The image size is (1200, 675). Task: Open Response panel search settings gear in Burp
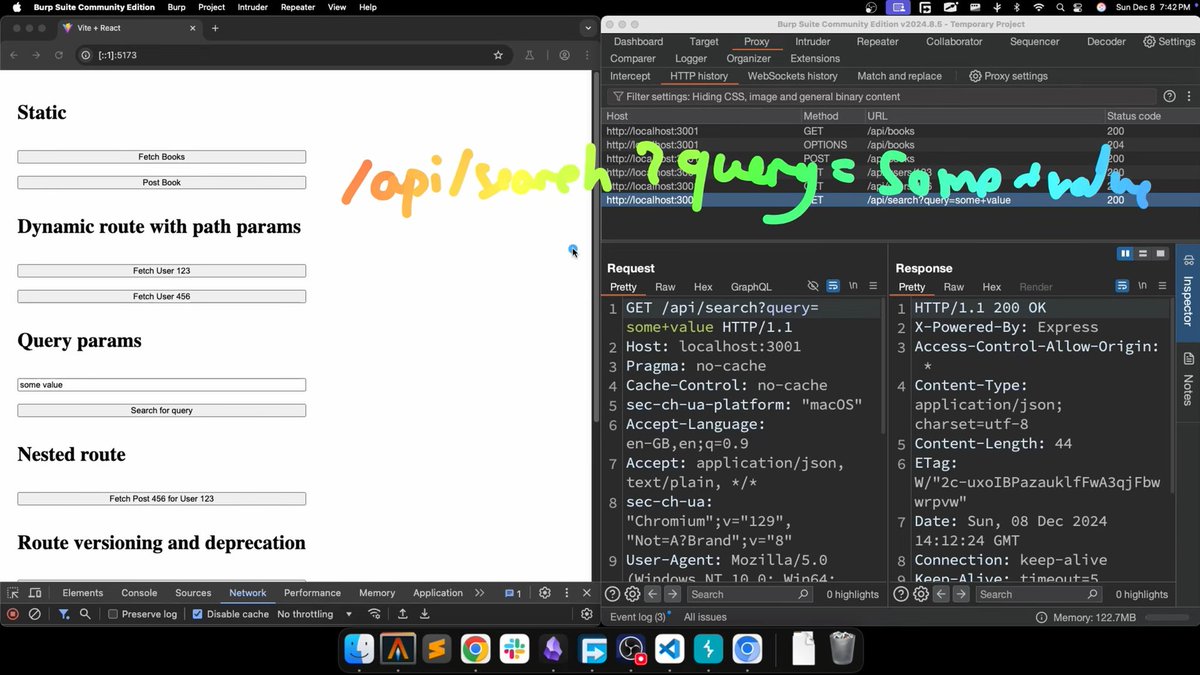pyautogui.click(x=920, y=594)
